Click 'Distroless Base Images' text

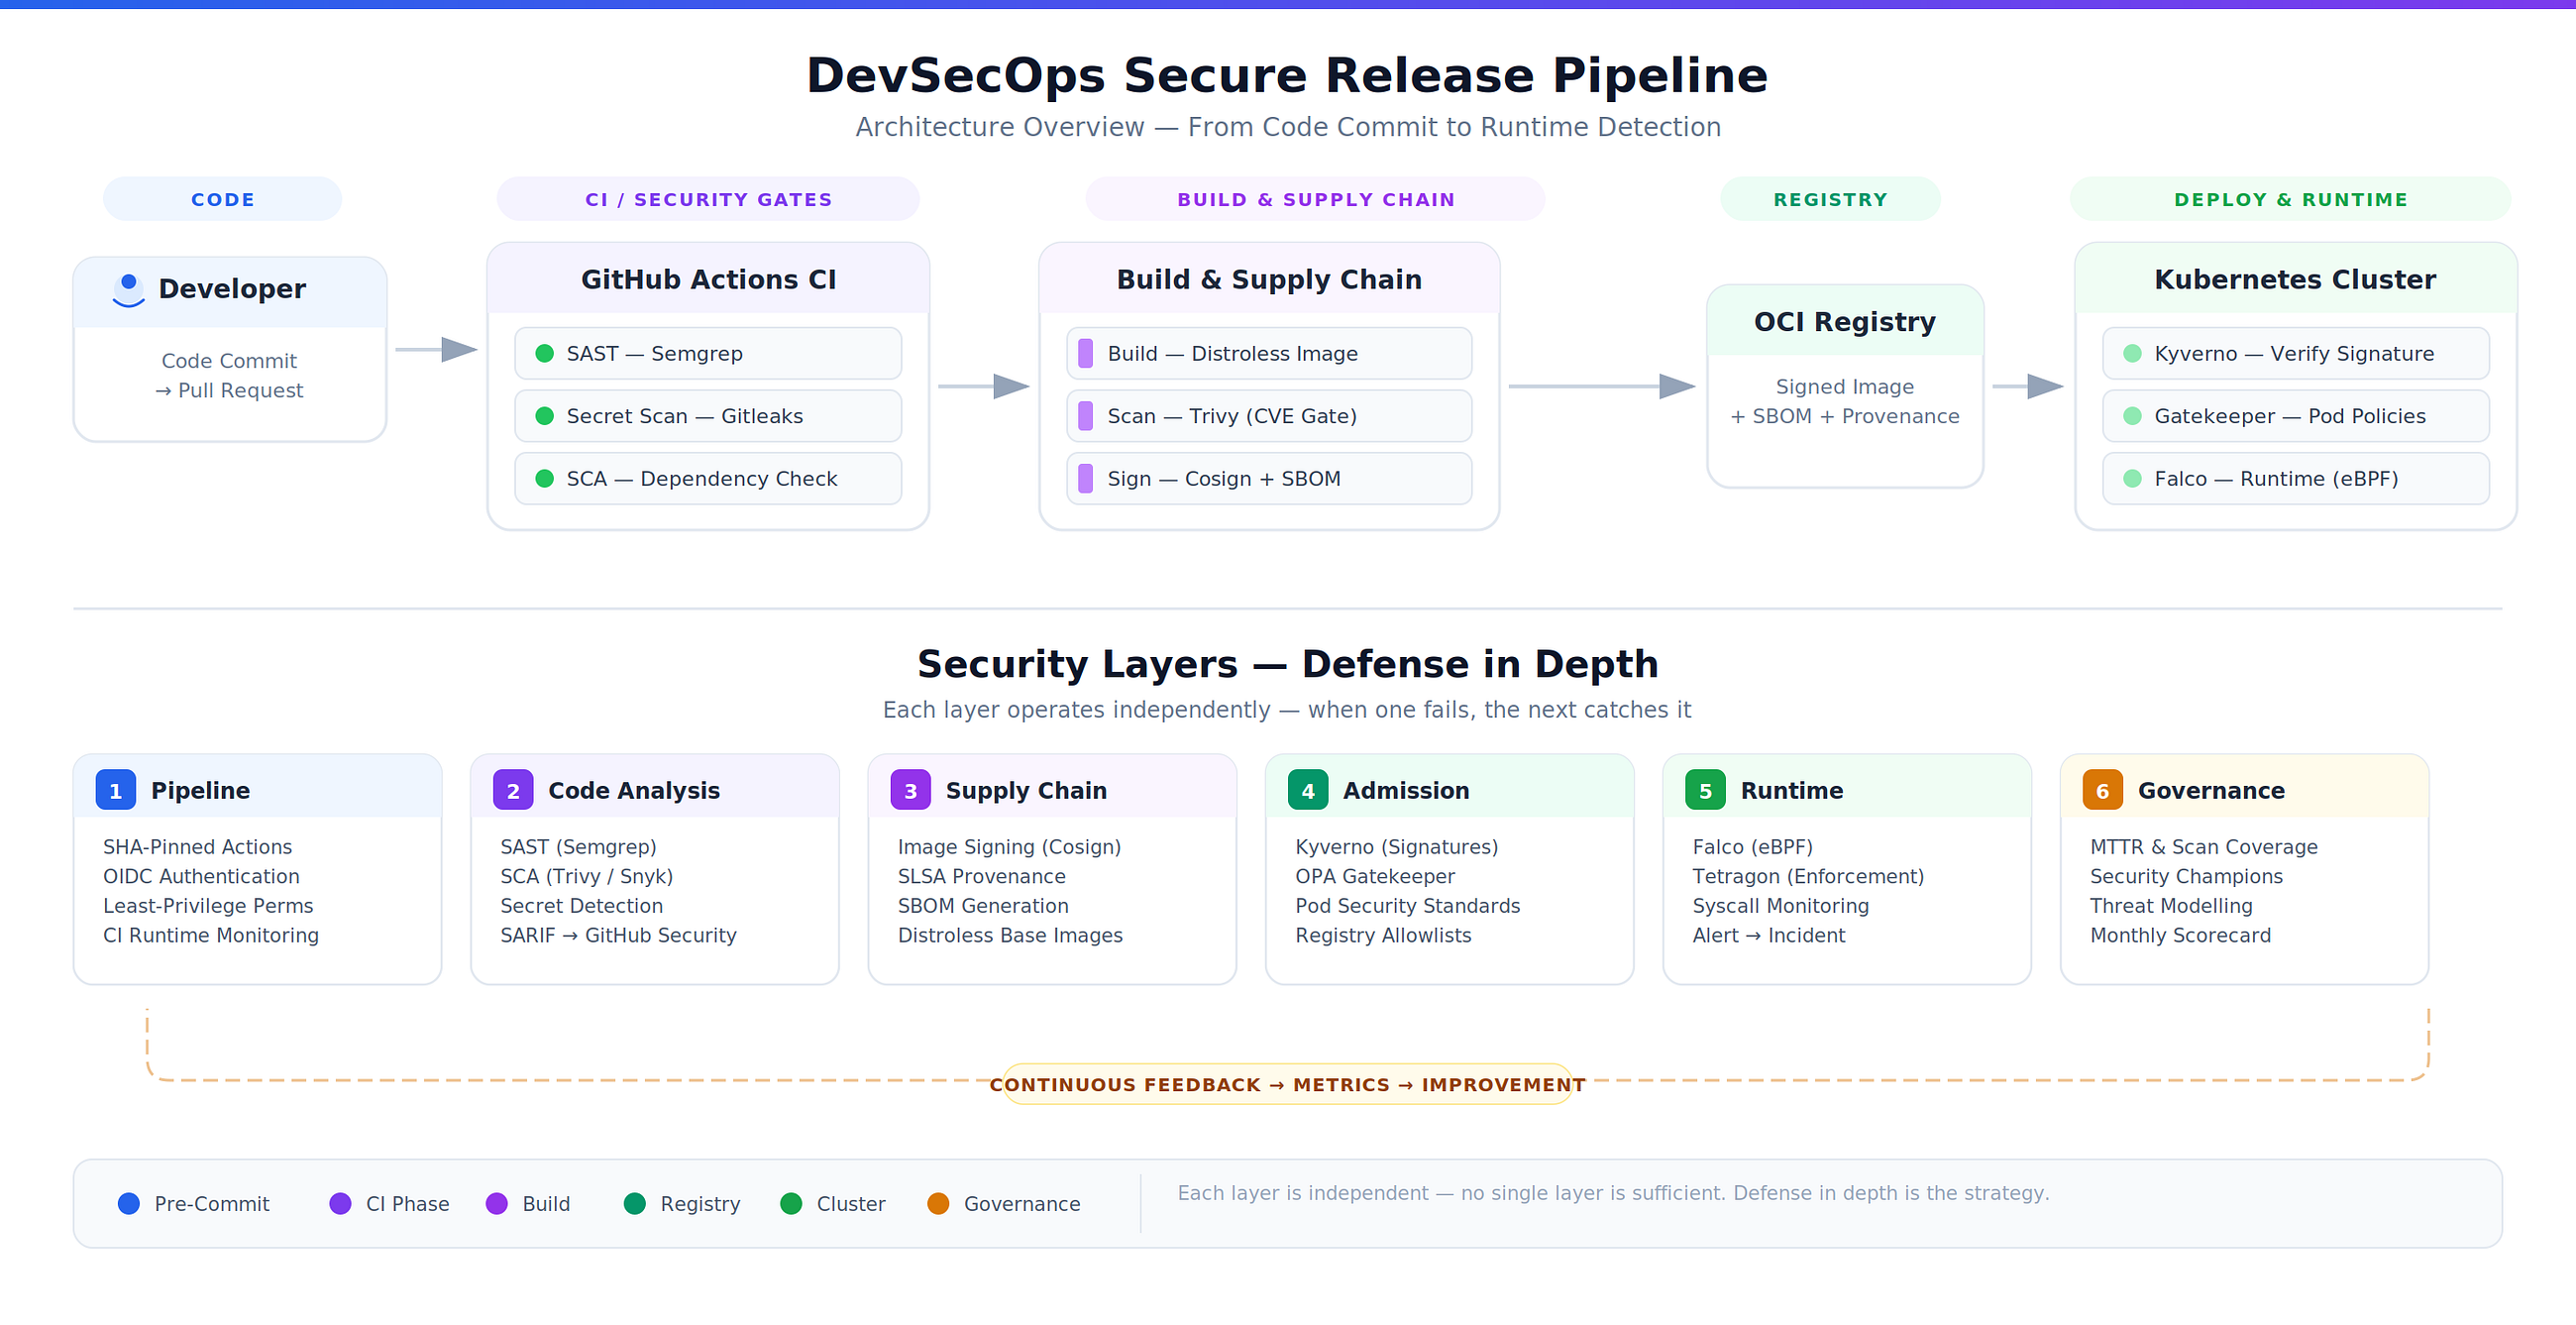[1010, 936]
